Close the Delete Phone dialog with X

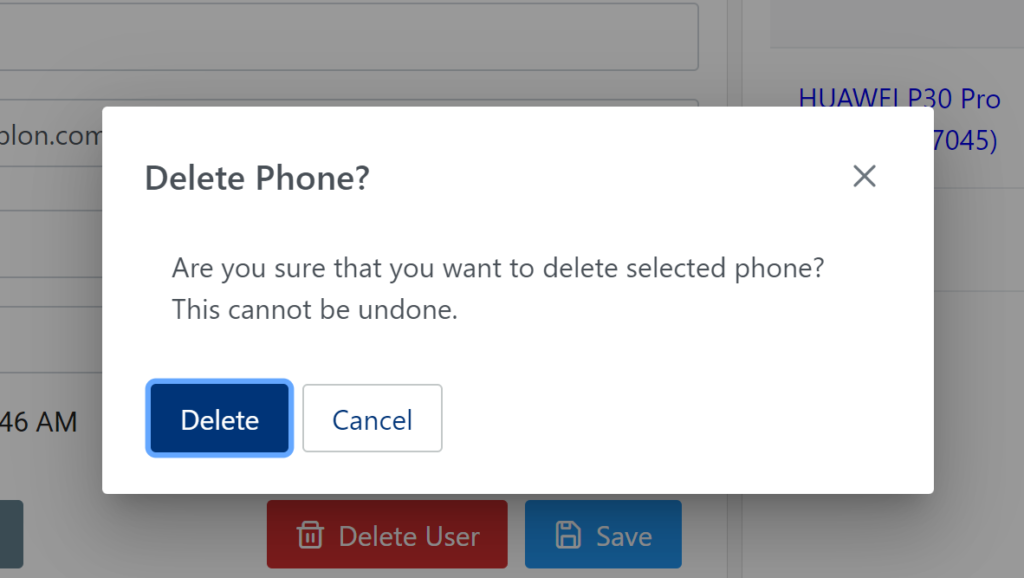click(864, 177)
